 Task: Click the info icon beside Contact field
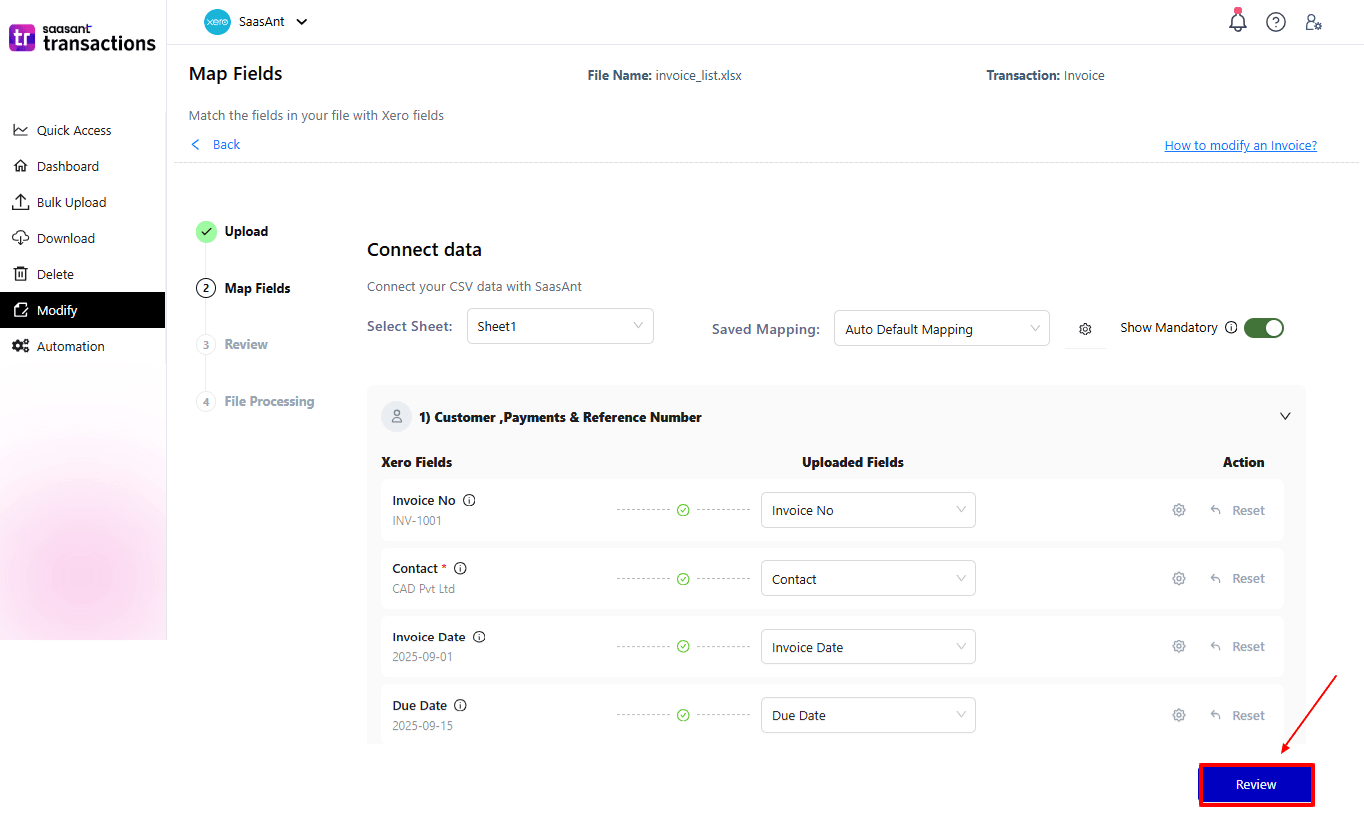click(x=460, y=568)
